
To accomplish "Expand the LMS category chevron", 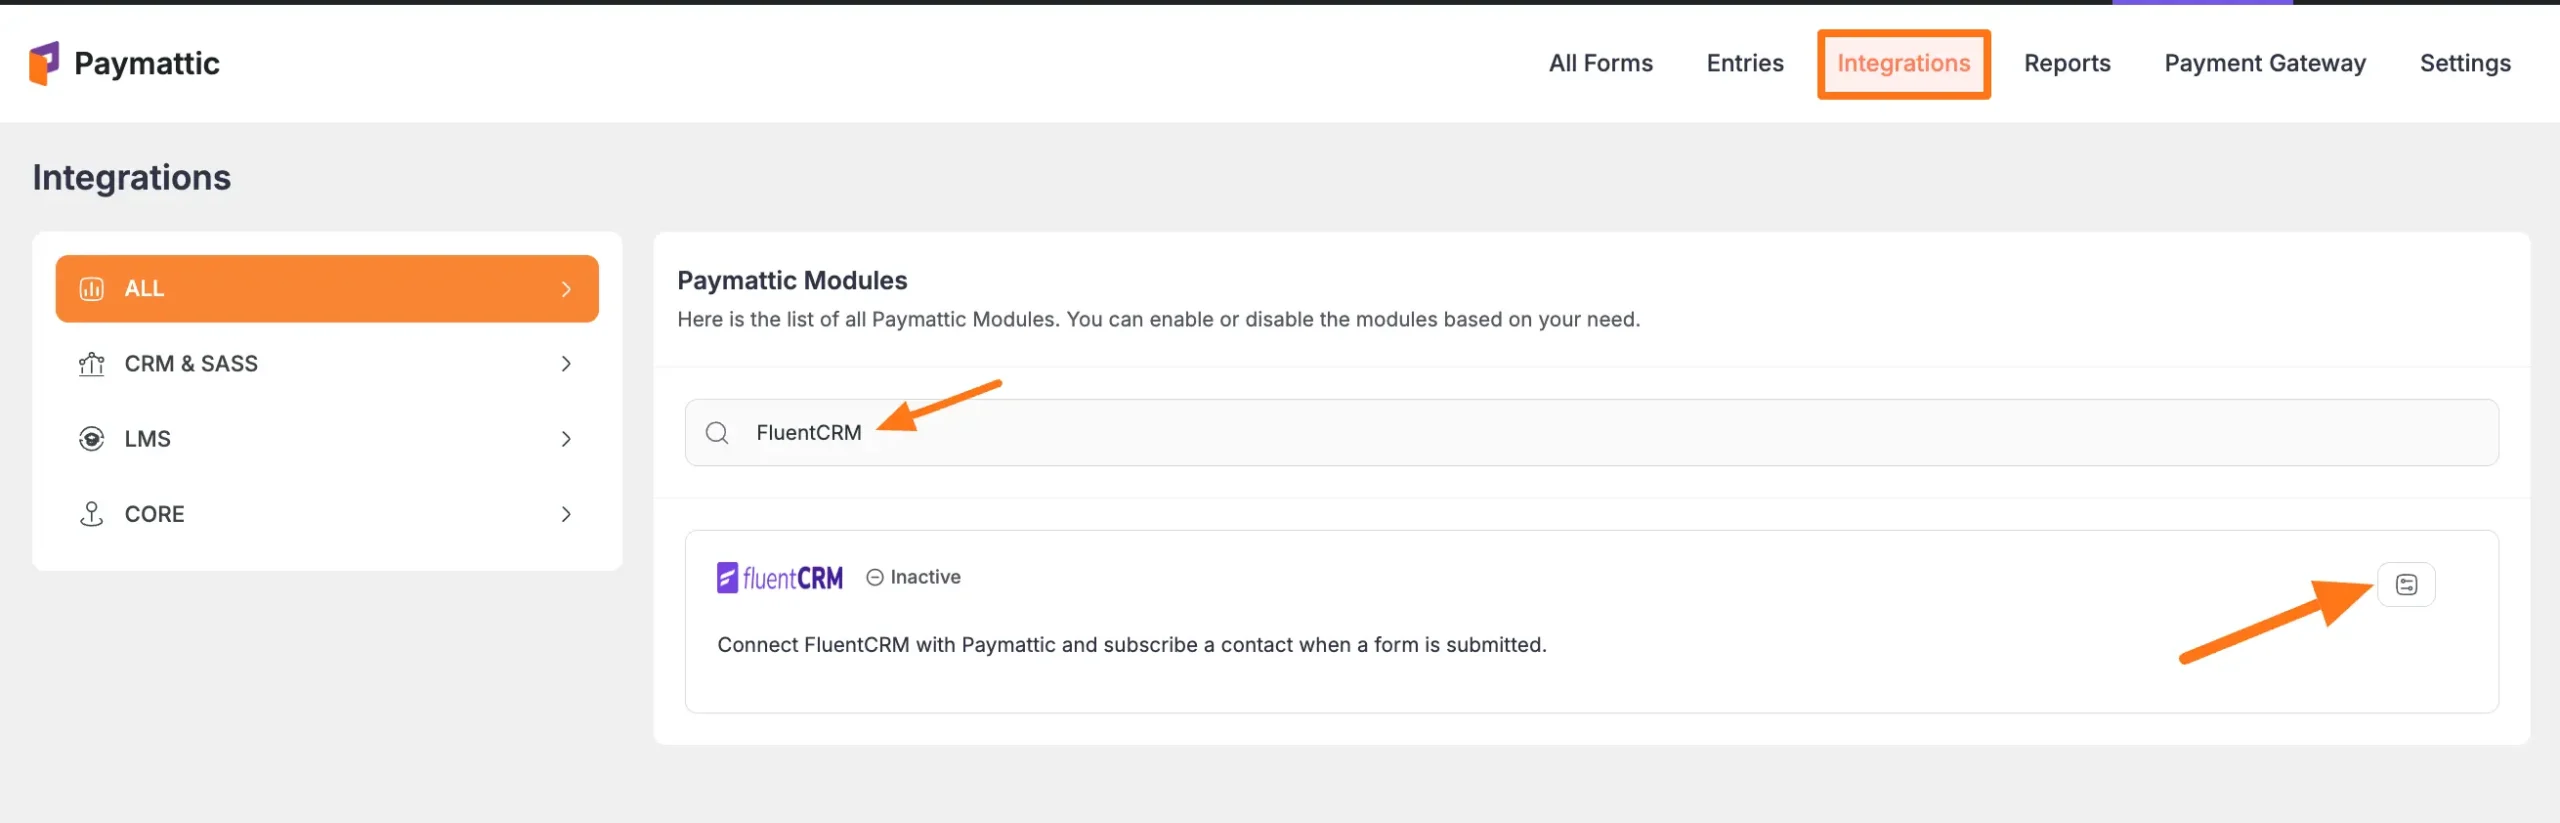I will coord(566,438).
